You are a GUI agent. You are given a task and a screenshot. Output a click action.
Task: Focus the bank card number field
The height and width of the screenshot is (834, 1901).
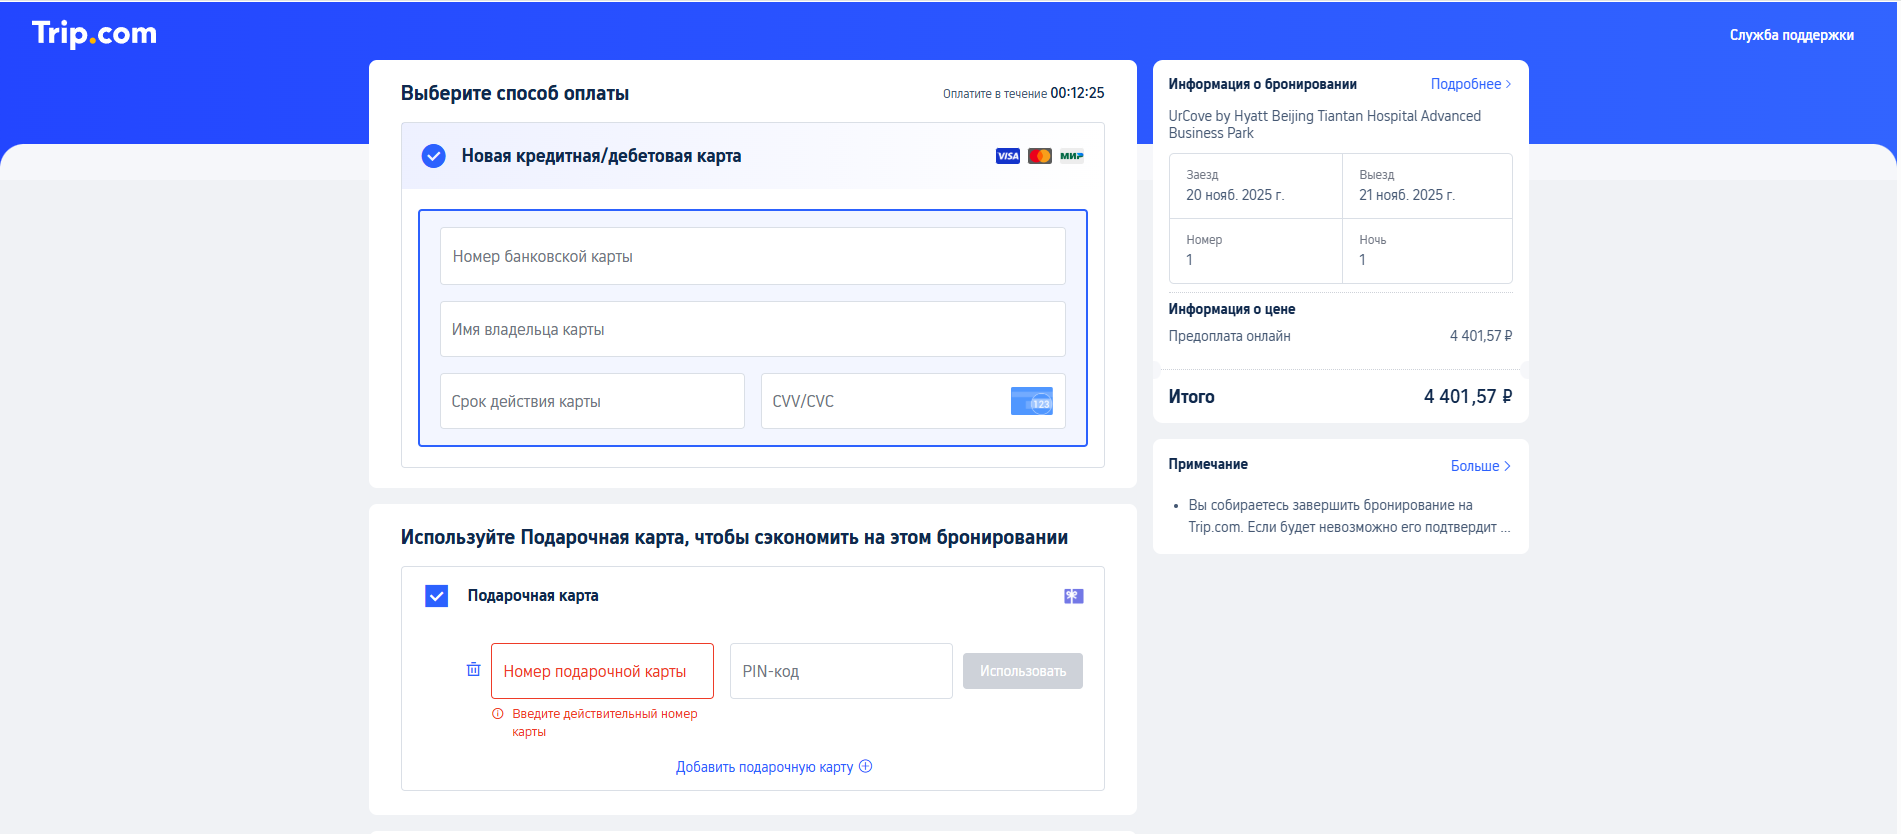pyautogui.click(x=753, y=256)
